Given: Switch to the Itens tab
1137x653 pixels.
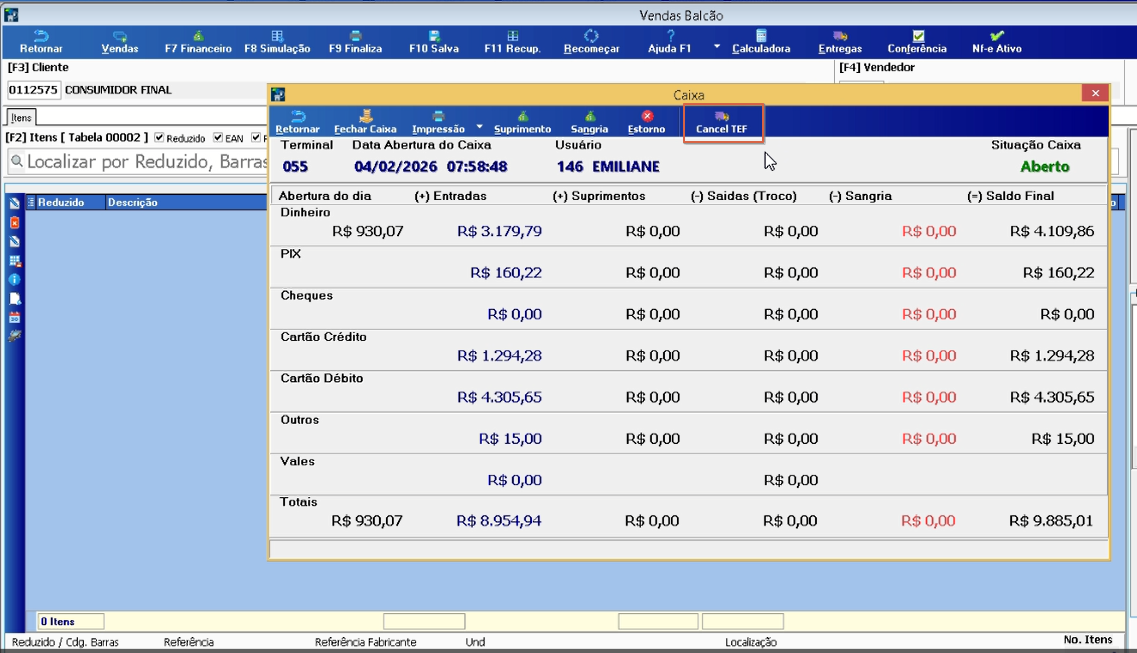Looking at the screenshot, I should (21, 117).
